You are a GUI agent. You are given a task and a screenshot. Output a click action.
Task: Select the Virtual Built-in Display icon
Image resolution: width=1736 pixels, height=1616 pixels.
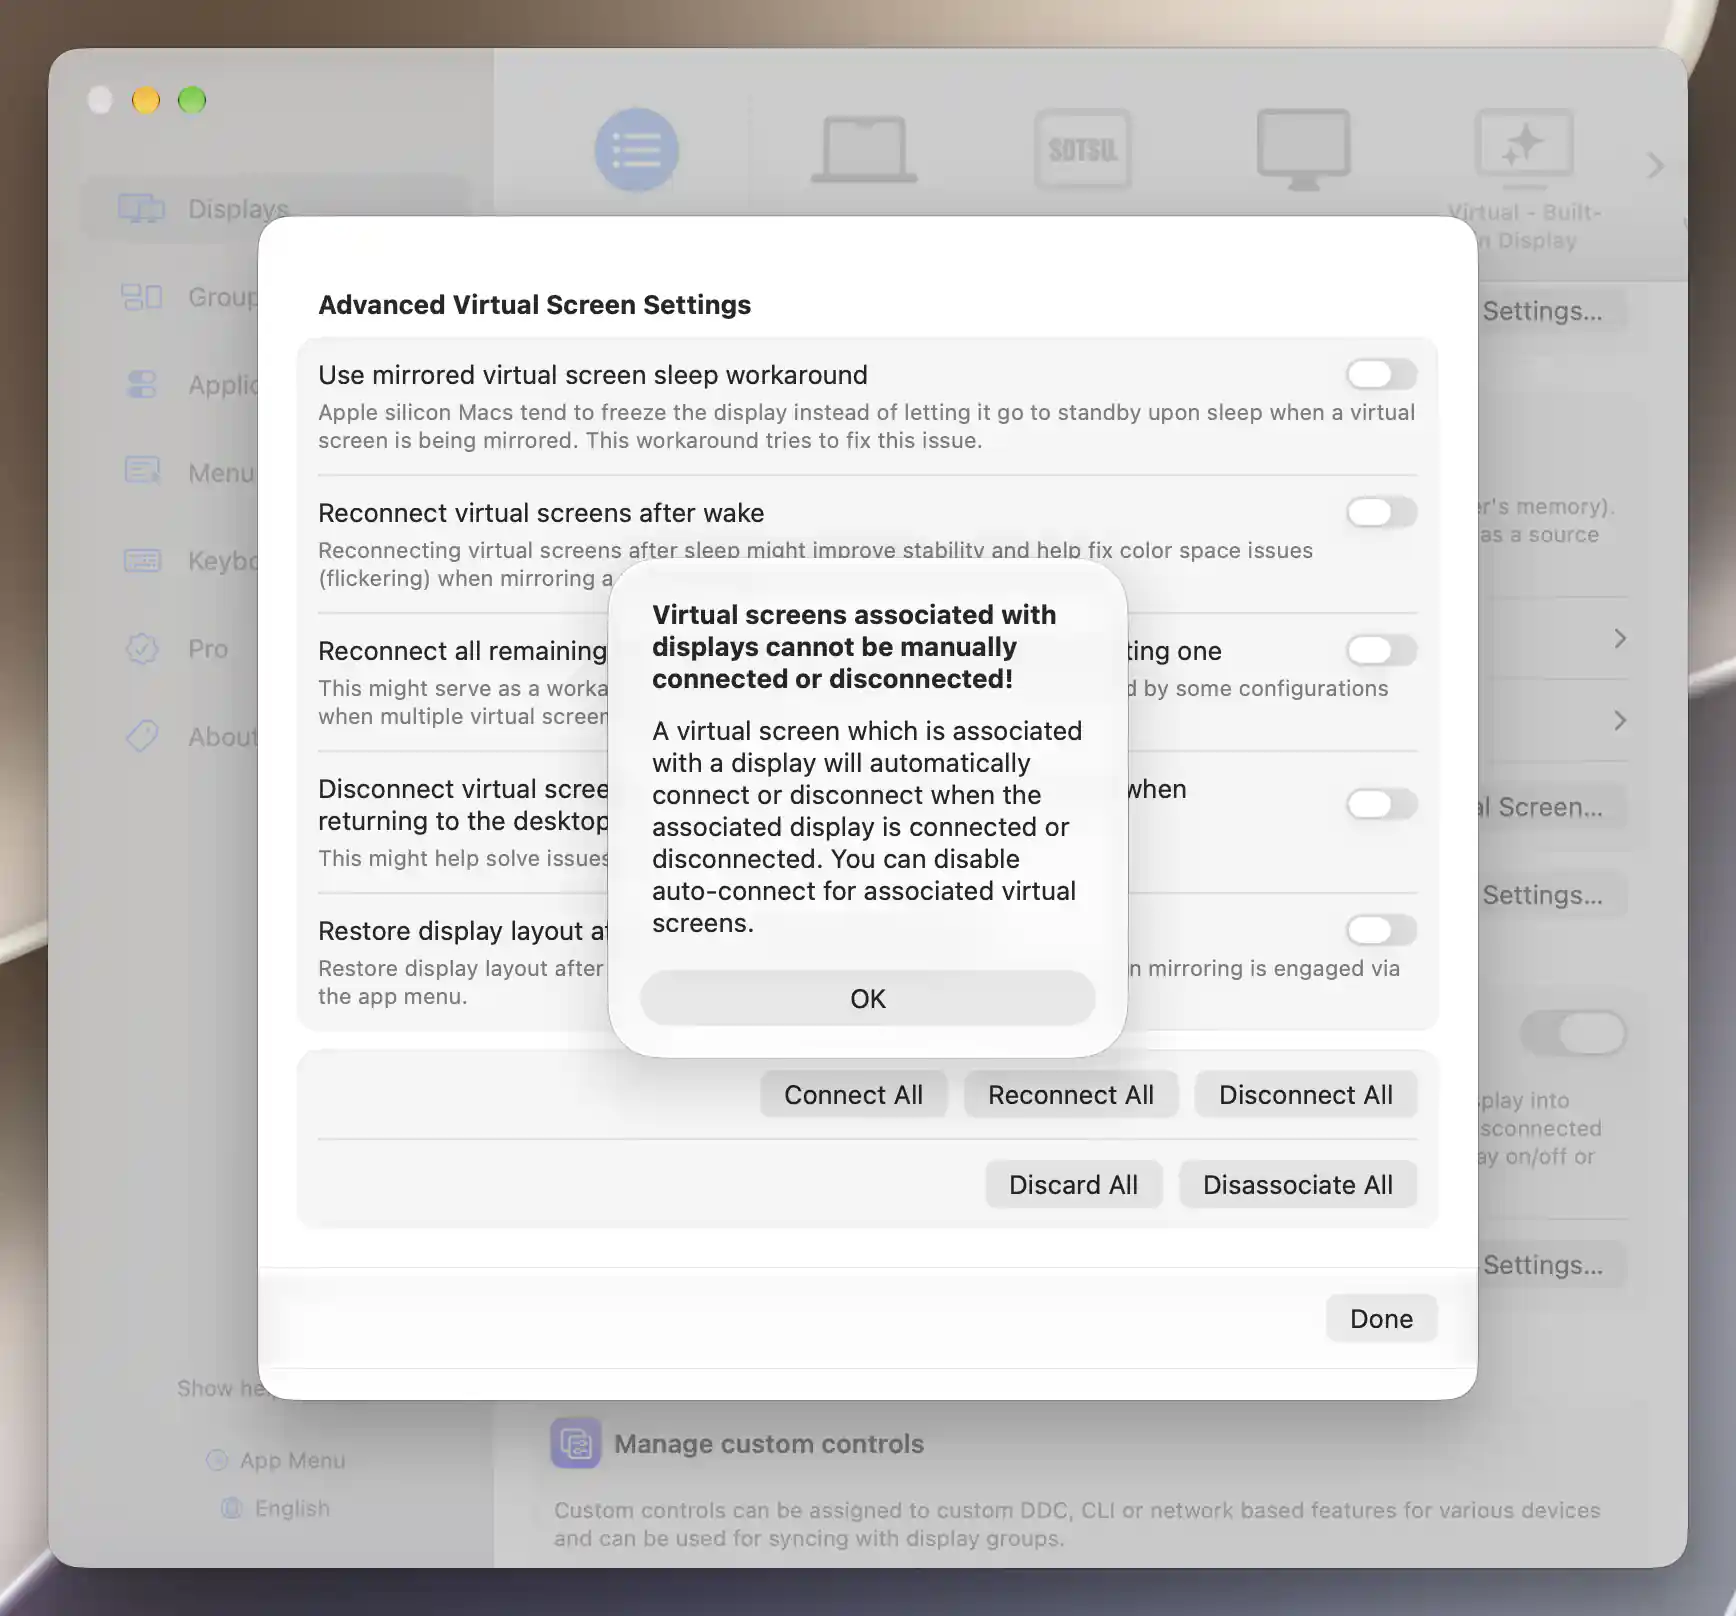click(1524, 150)
